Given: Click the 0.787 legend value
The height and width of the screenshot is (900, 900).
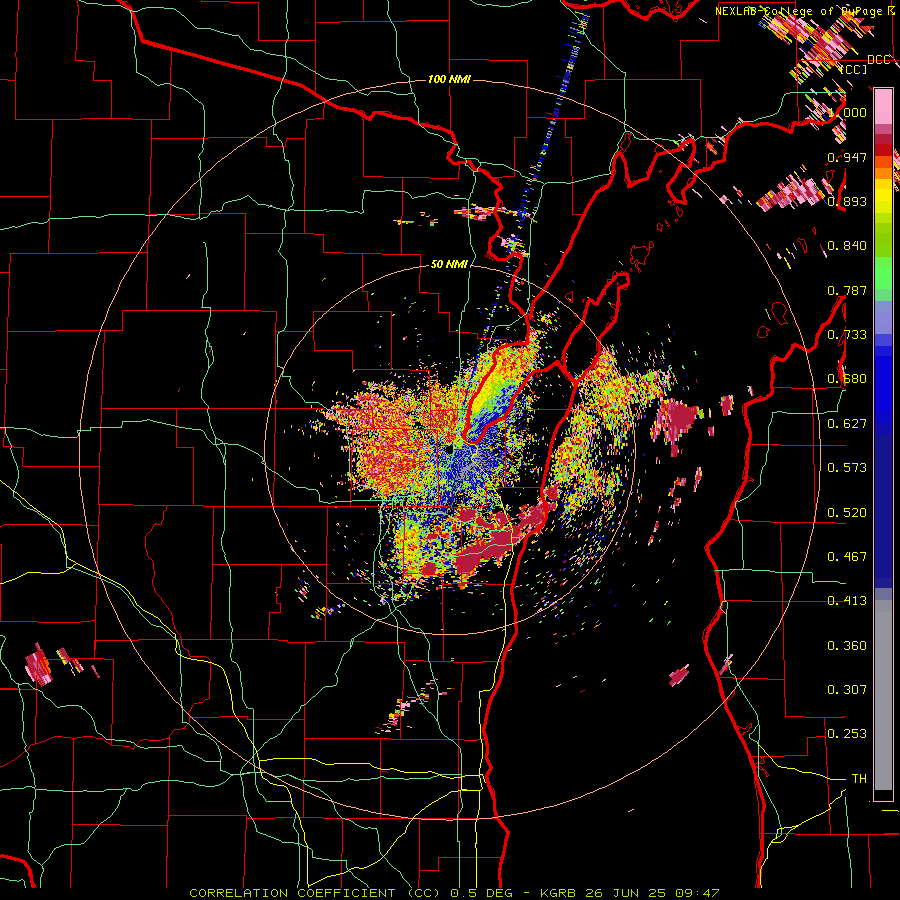Looking at the screenshot, I should (x=847, y=290).
